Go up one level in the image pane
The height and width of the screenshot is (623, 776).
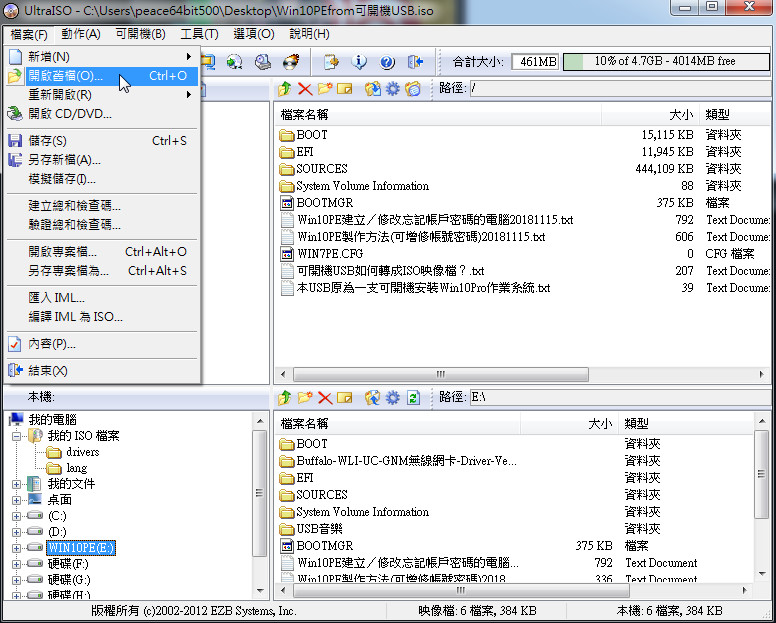285,89
